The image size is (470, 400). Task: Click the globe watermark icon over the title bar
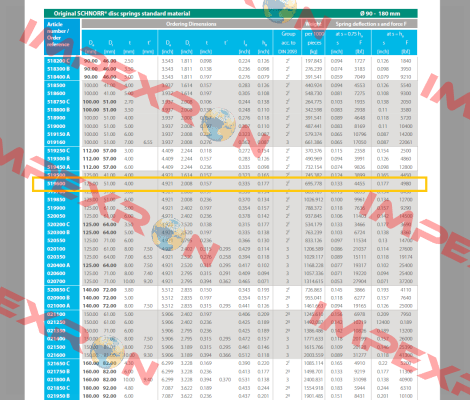click(280, 10)
